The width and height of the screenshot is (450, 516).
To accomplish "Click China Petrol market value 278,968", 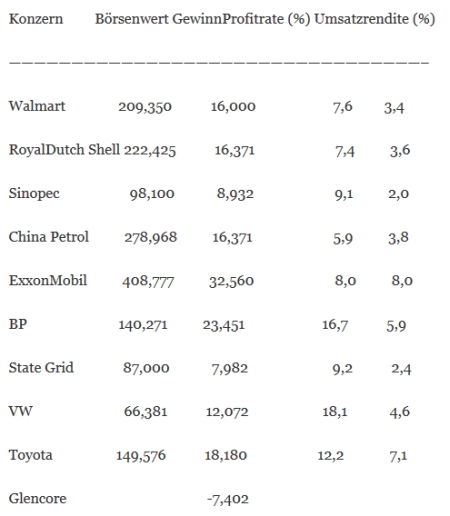I will click(x=151, y=237).
